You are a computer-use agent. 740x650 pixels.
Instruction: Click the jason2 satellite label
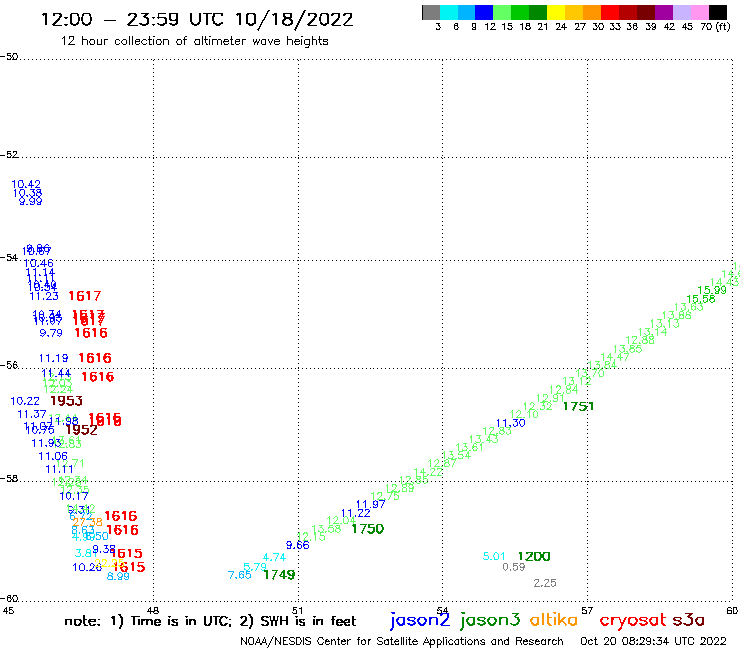pos(420,620)
